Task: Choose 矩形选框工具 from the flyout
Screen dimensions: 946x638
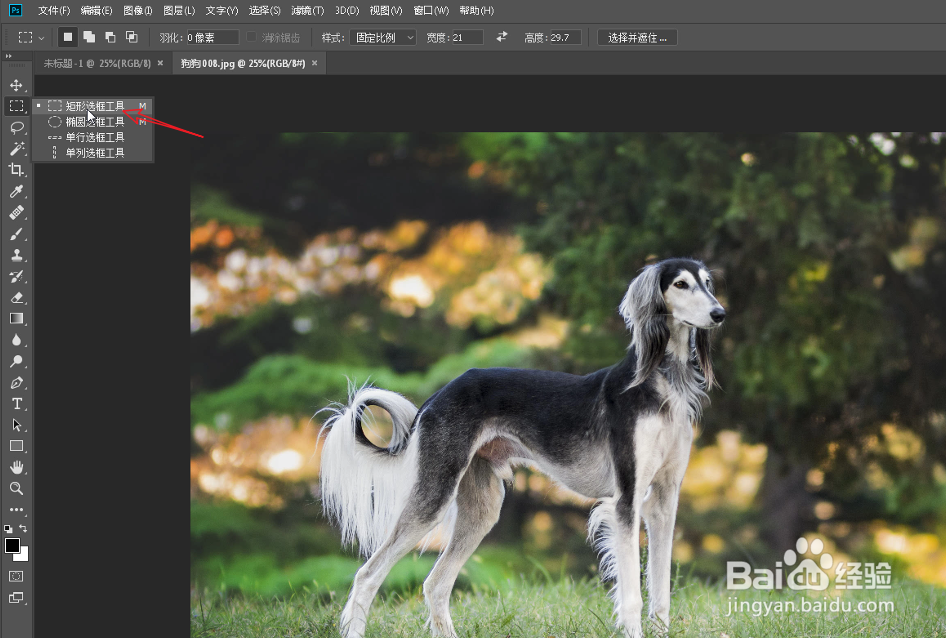Action: pyautogui.click(x=93, y=106)
